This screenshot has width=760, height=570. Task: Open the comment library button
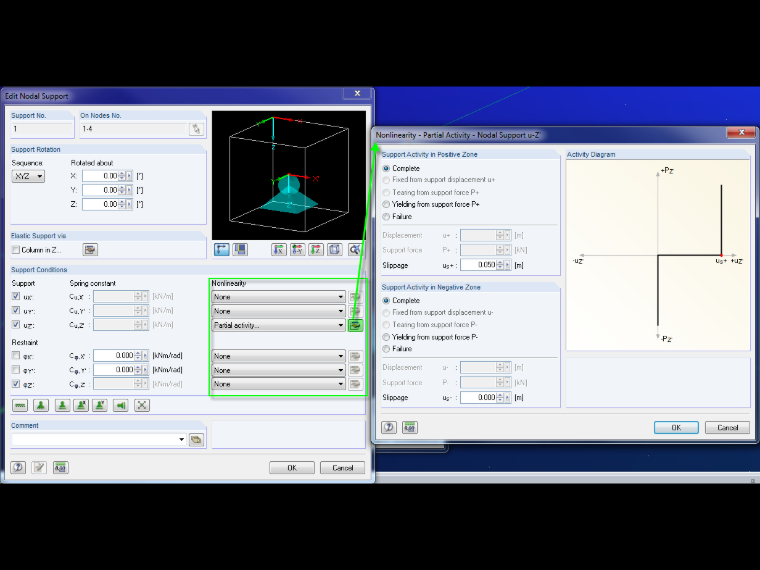click(x=196, y=440)
